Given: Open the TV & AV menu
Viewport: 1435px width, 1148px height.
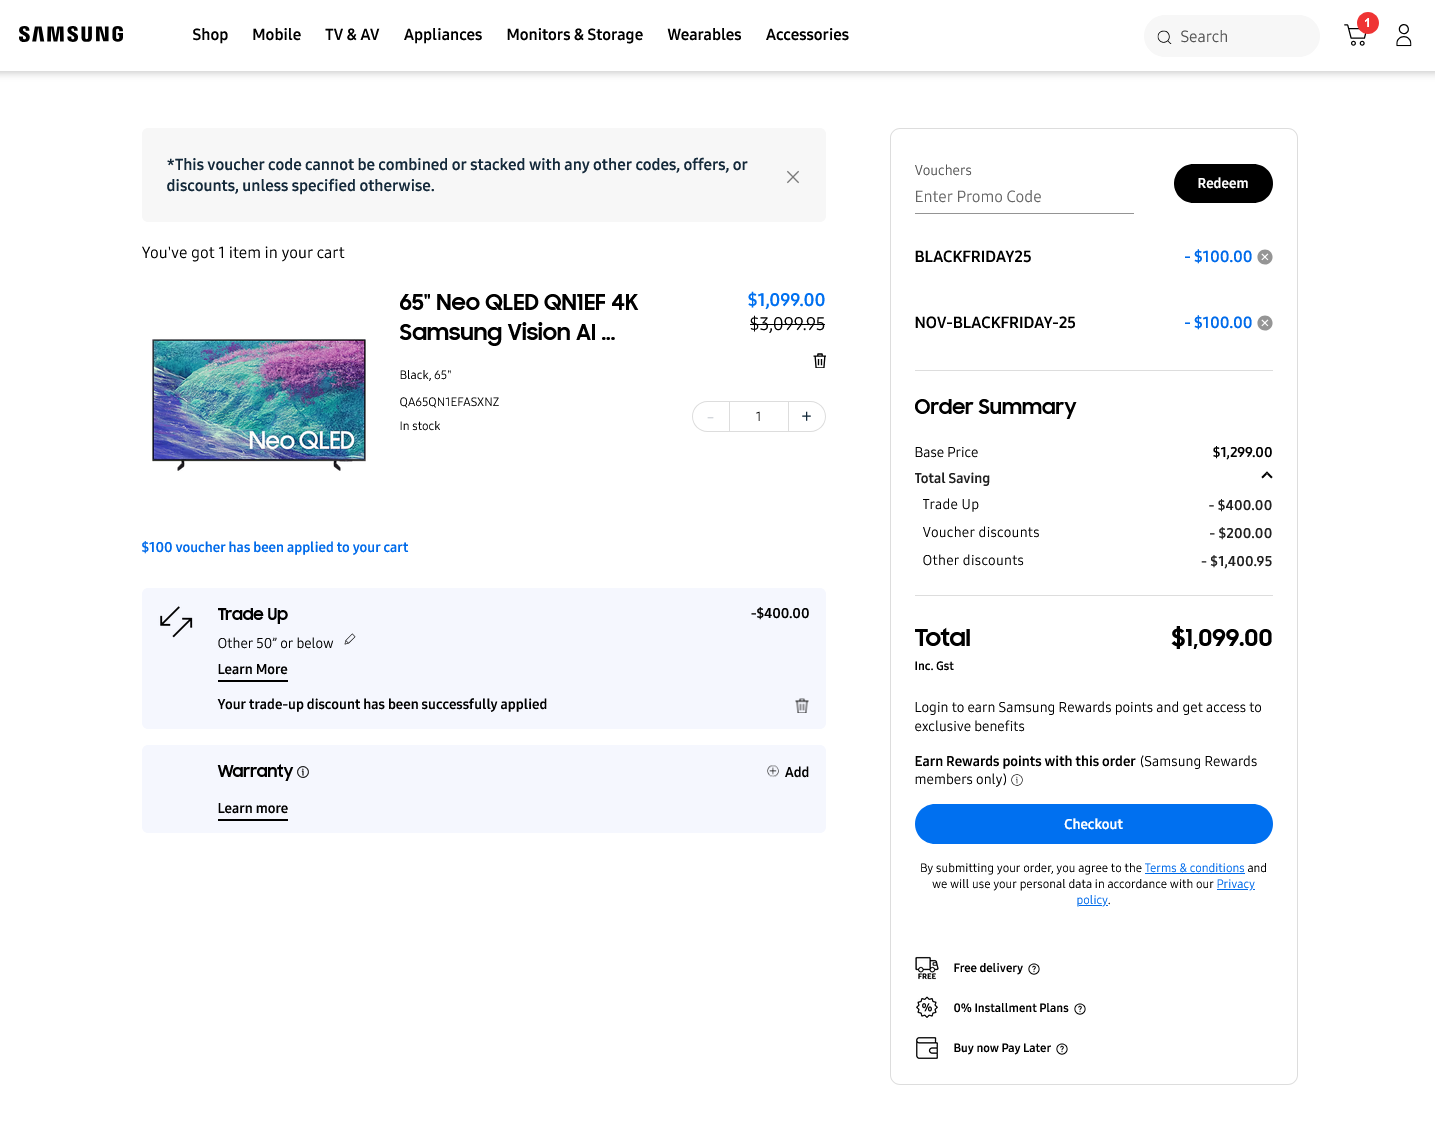Looking at the screenshot, I should (352, 35).
